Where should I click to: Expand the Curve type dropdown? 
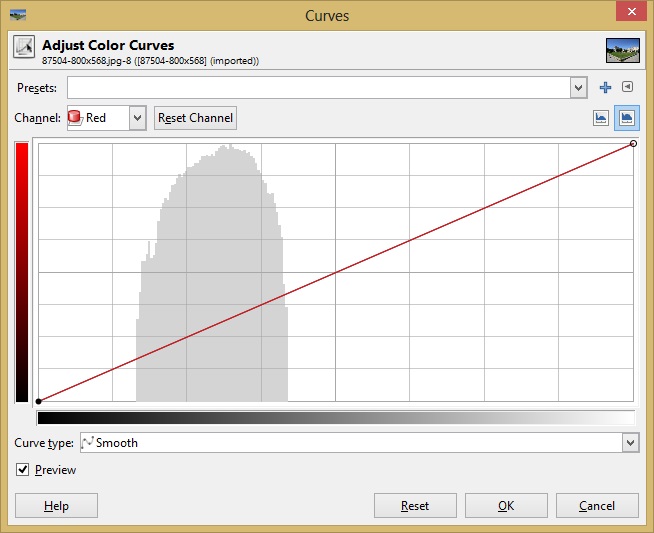[630, 443]
